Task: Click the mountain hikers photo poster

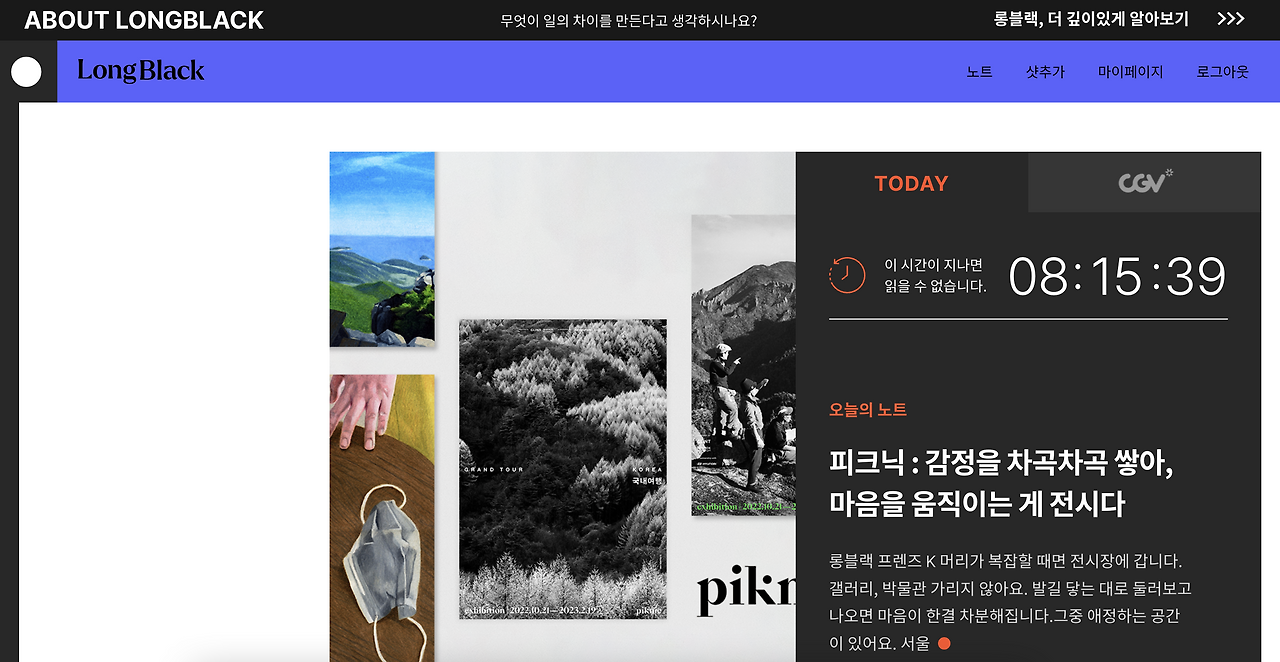Action: (x=743, y=365)
